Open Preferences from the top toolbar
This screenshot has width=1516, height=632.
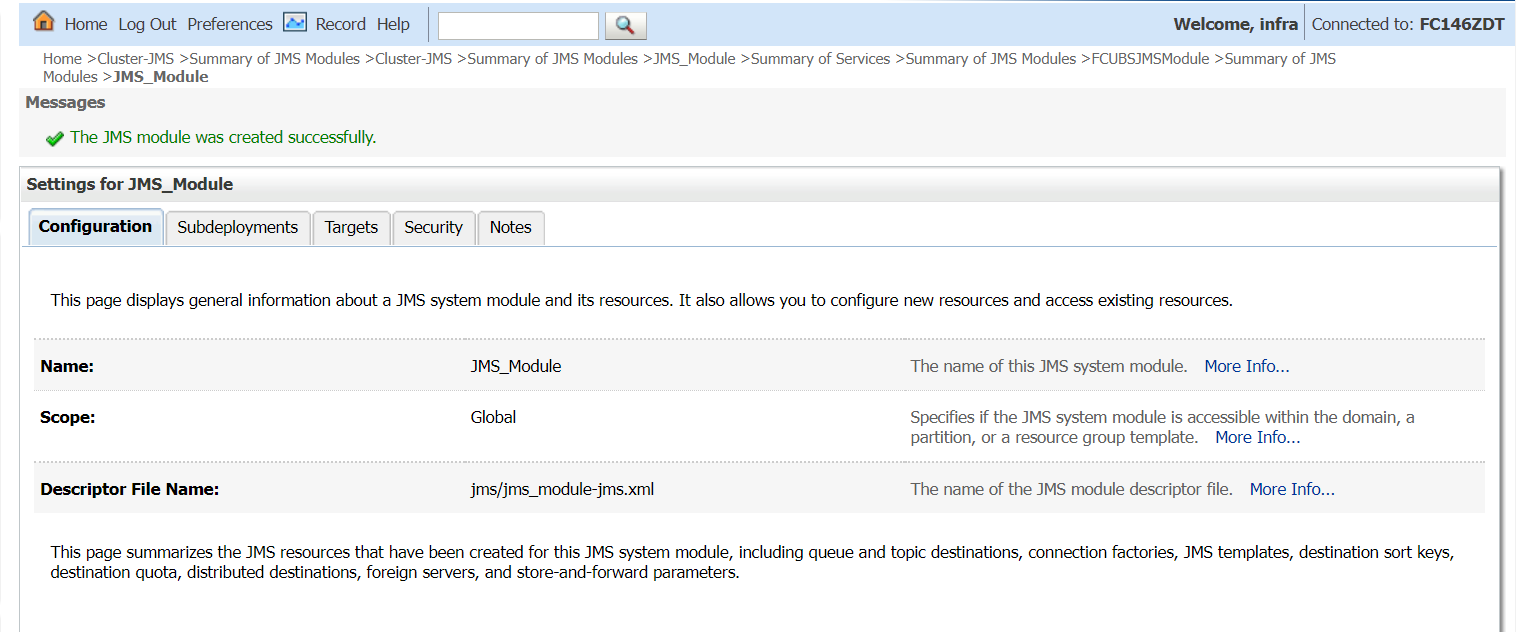pyautogui.click(x=230, y=24)
